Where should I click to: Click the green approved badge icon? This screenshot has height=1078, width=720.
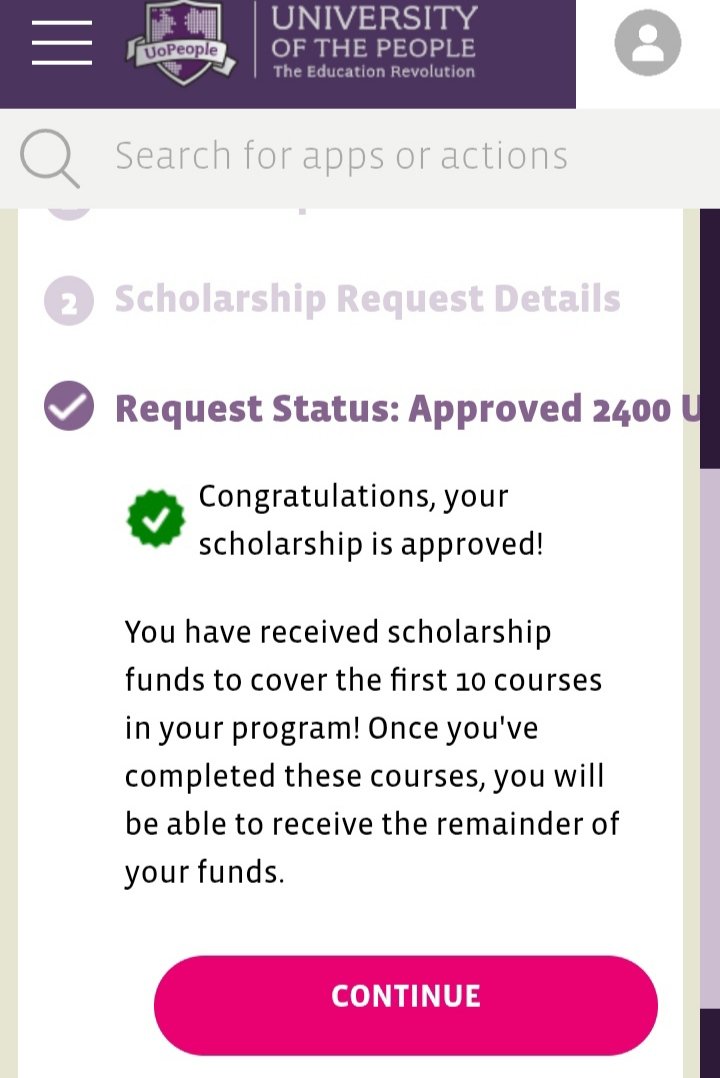click(x=155, y=517)
